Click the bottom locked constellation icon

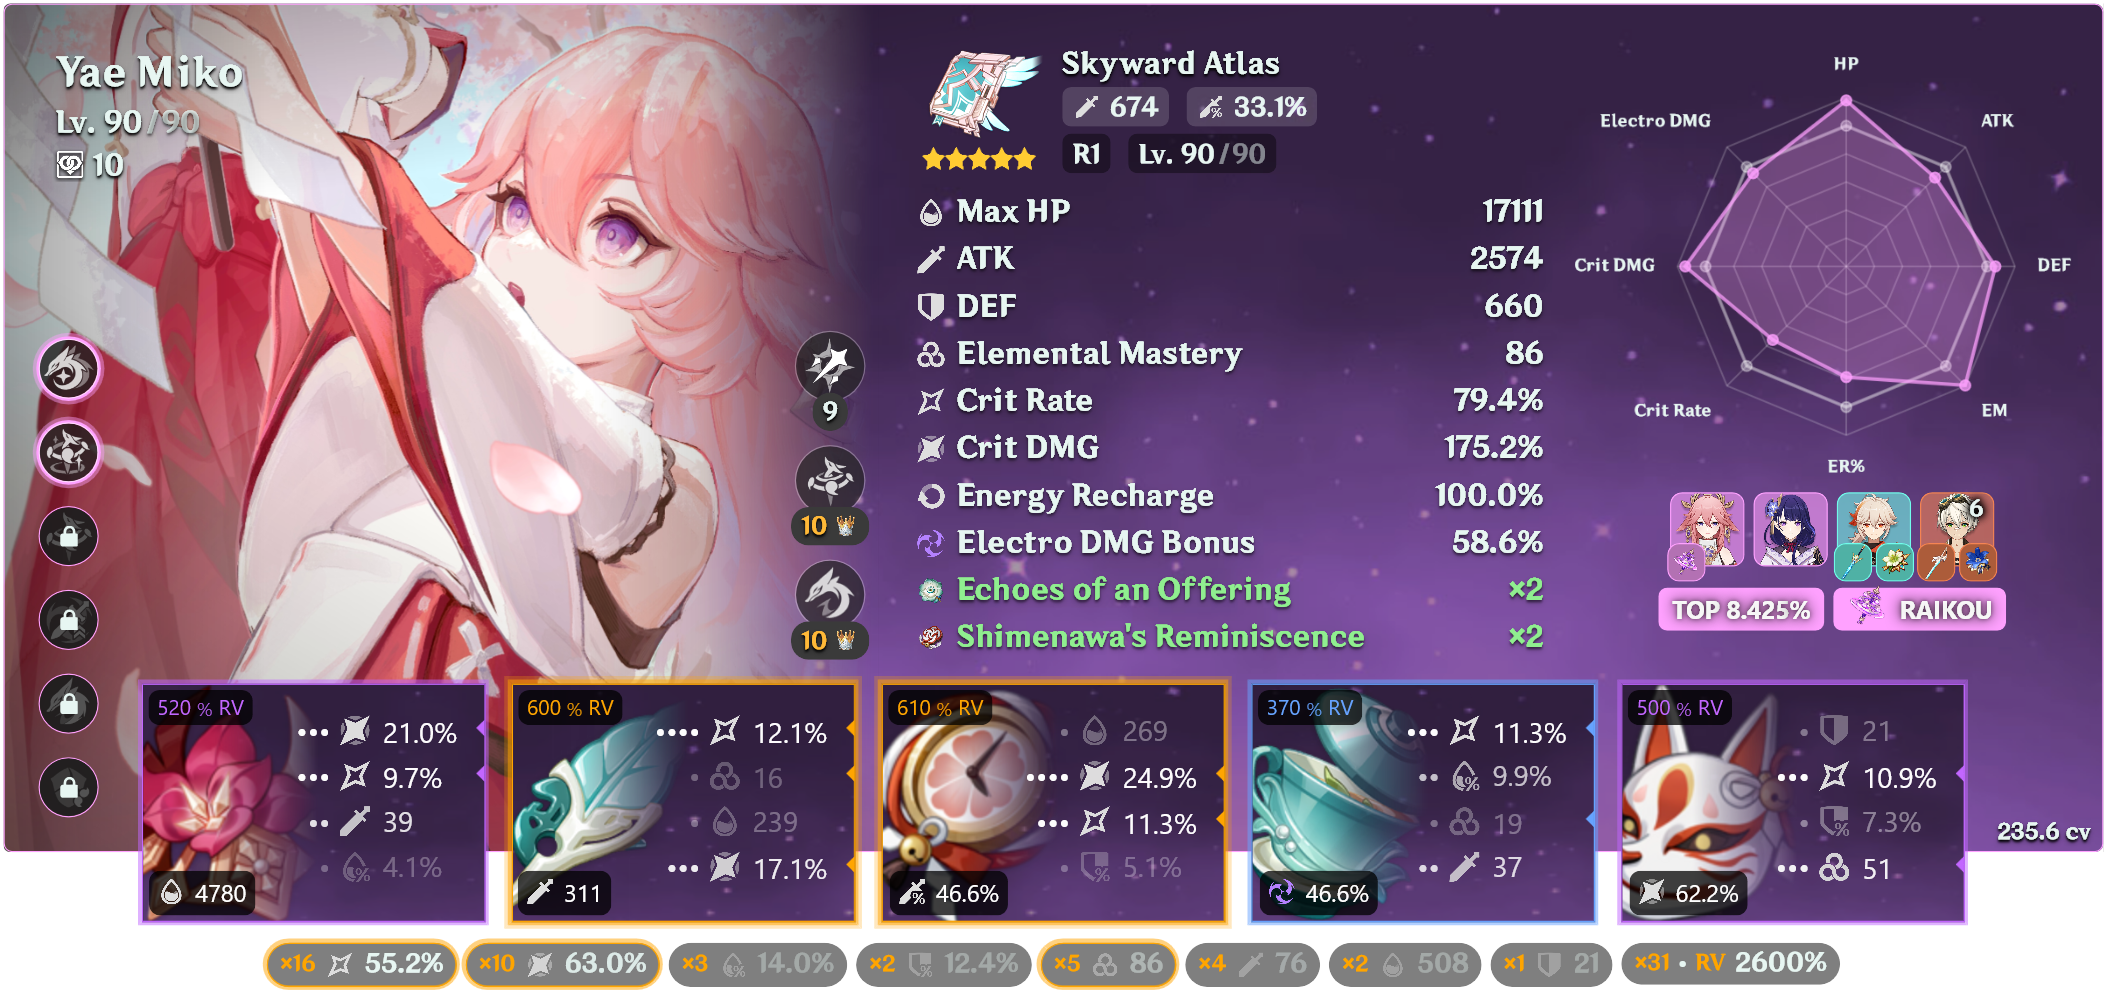[x=69, y=786]
